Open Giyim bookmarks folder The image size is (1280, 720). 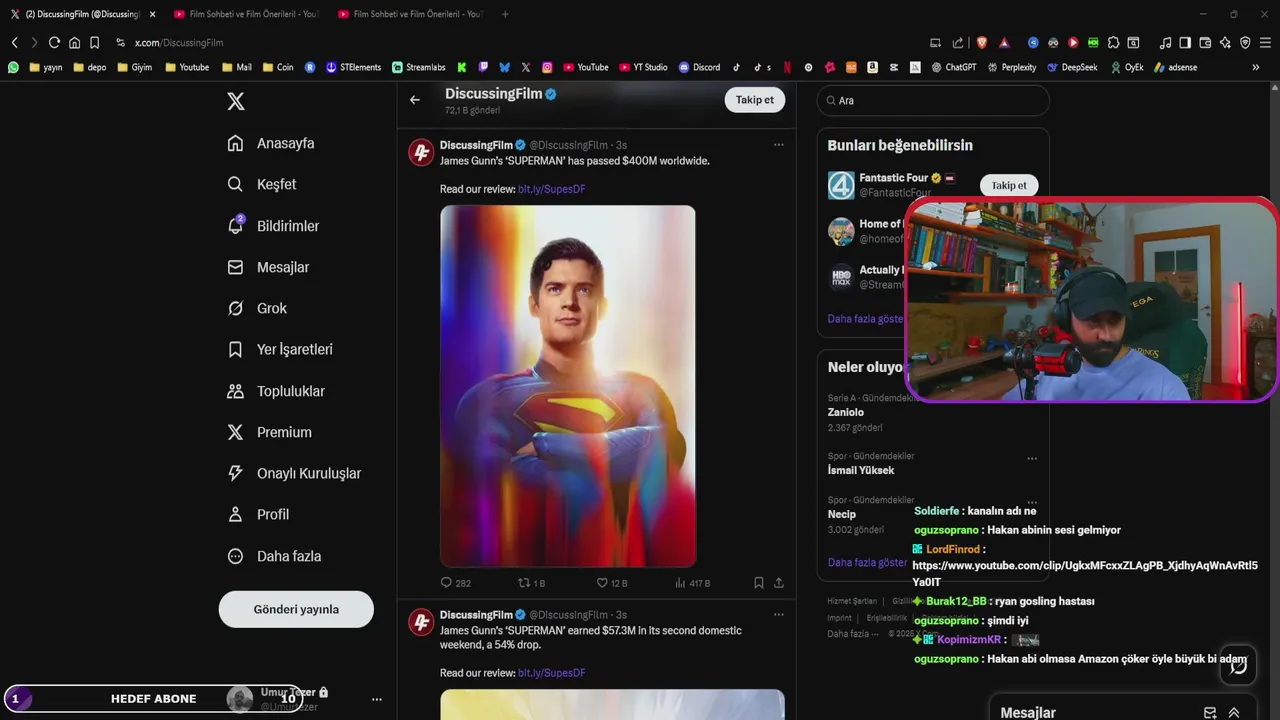135,67
